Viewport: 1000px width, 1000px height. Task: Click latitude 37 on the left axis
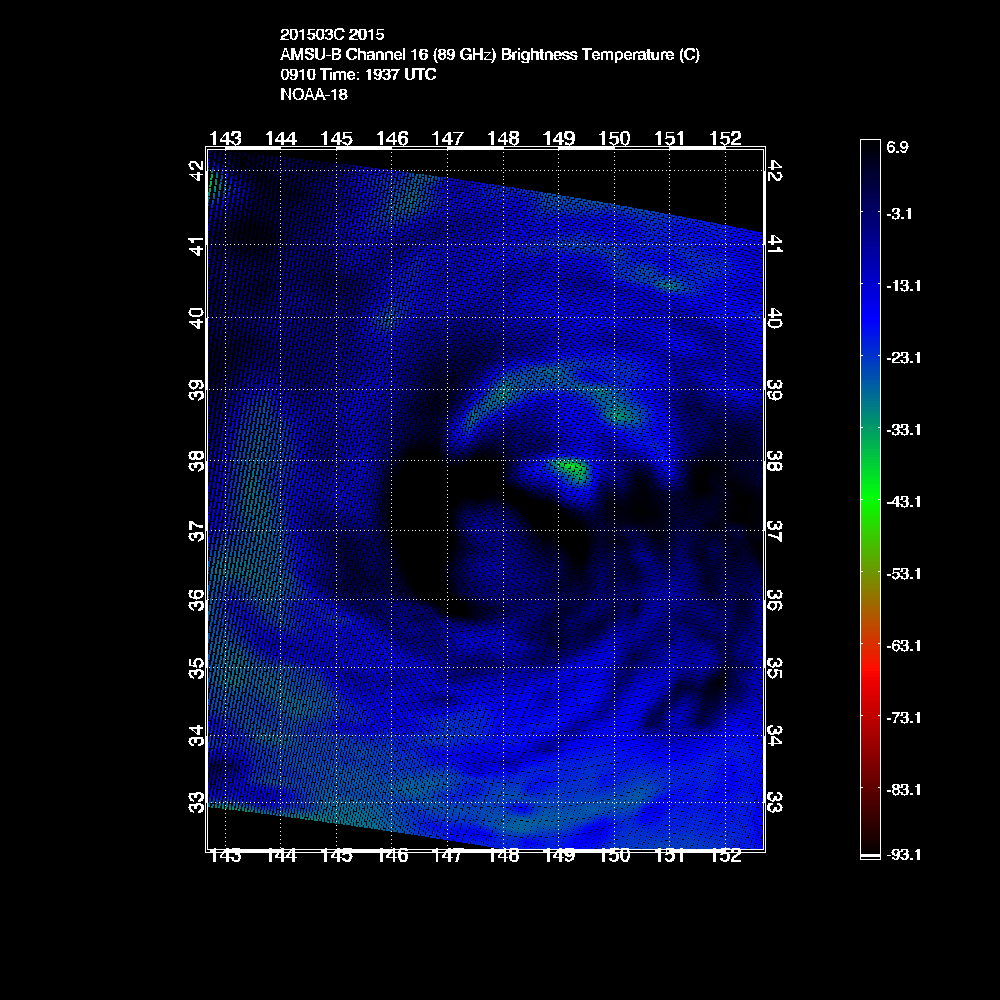tap(197, 531)
